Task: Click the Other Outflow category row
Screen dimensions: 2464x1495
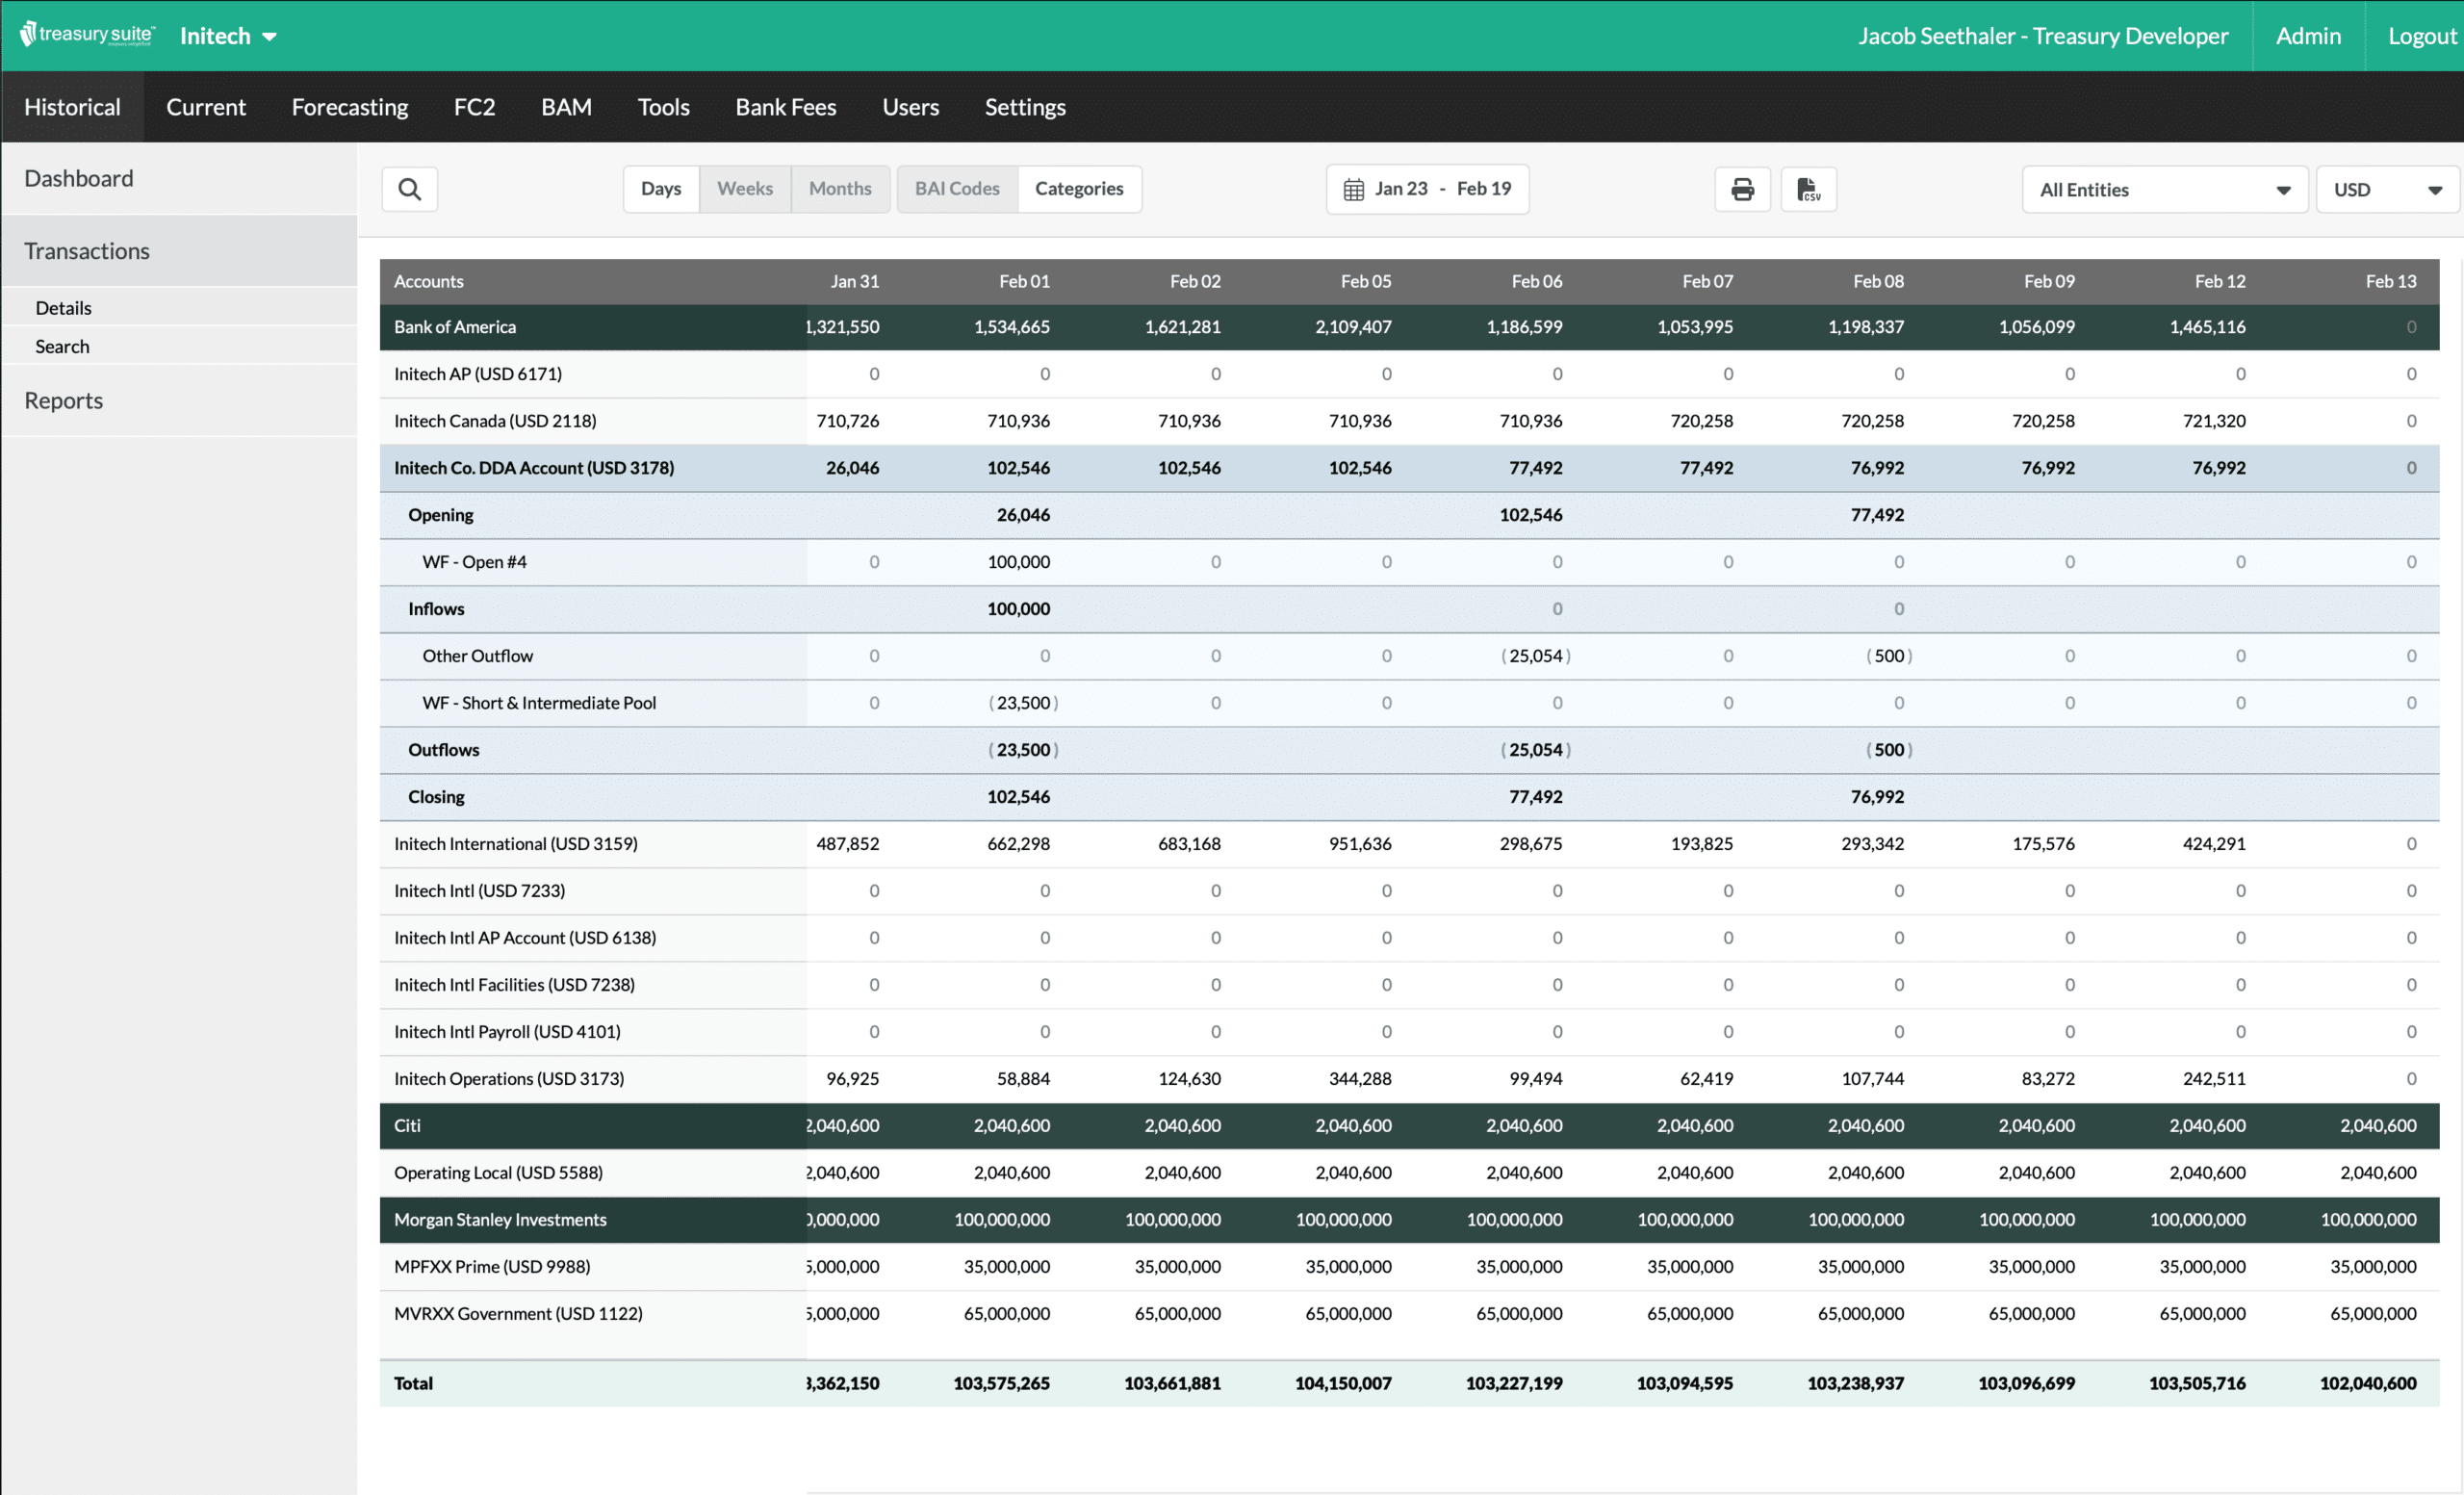Action: tap(1409, 656)
